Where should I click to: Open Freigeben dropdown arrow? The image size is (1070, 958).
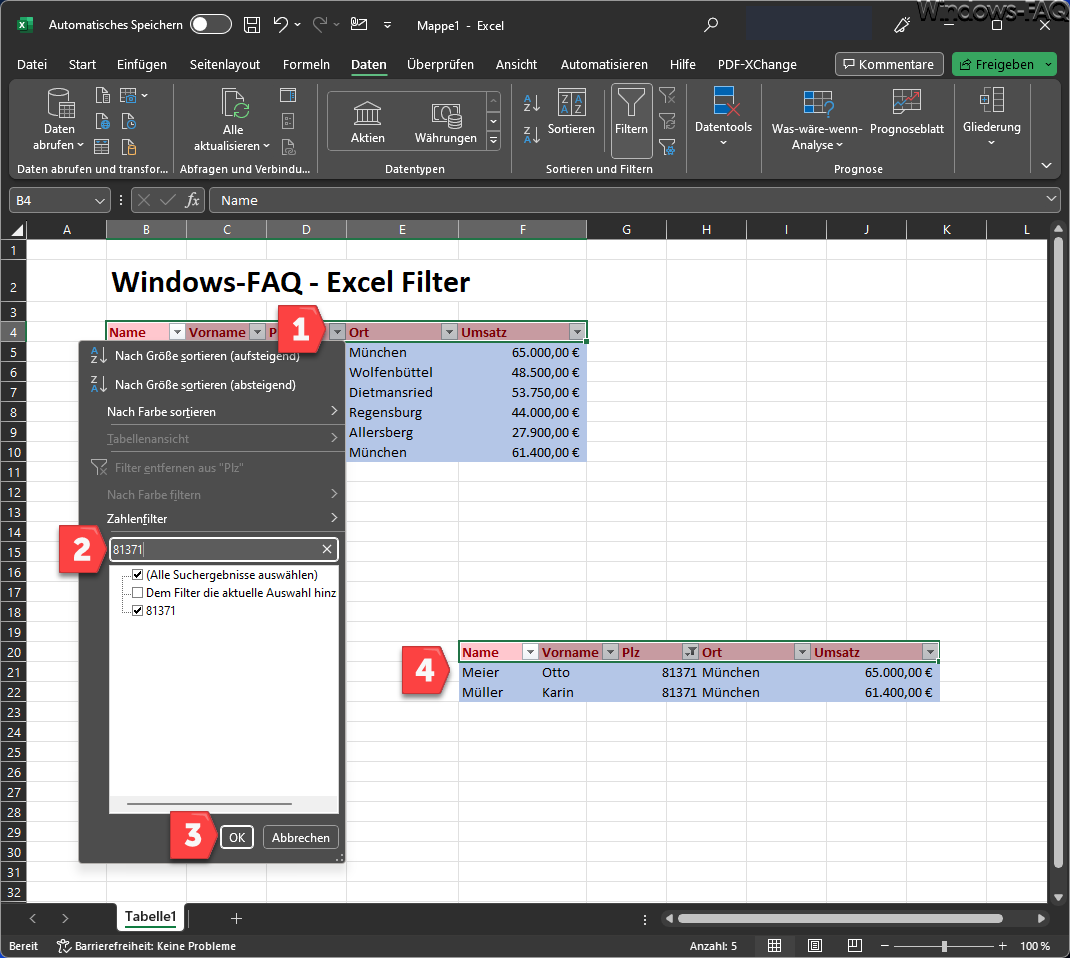pos(1049,64)
